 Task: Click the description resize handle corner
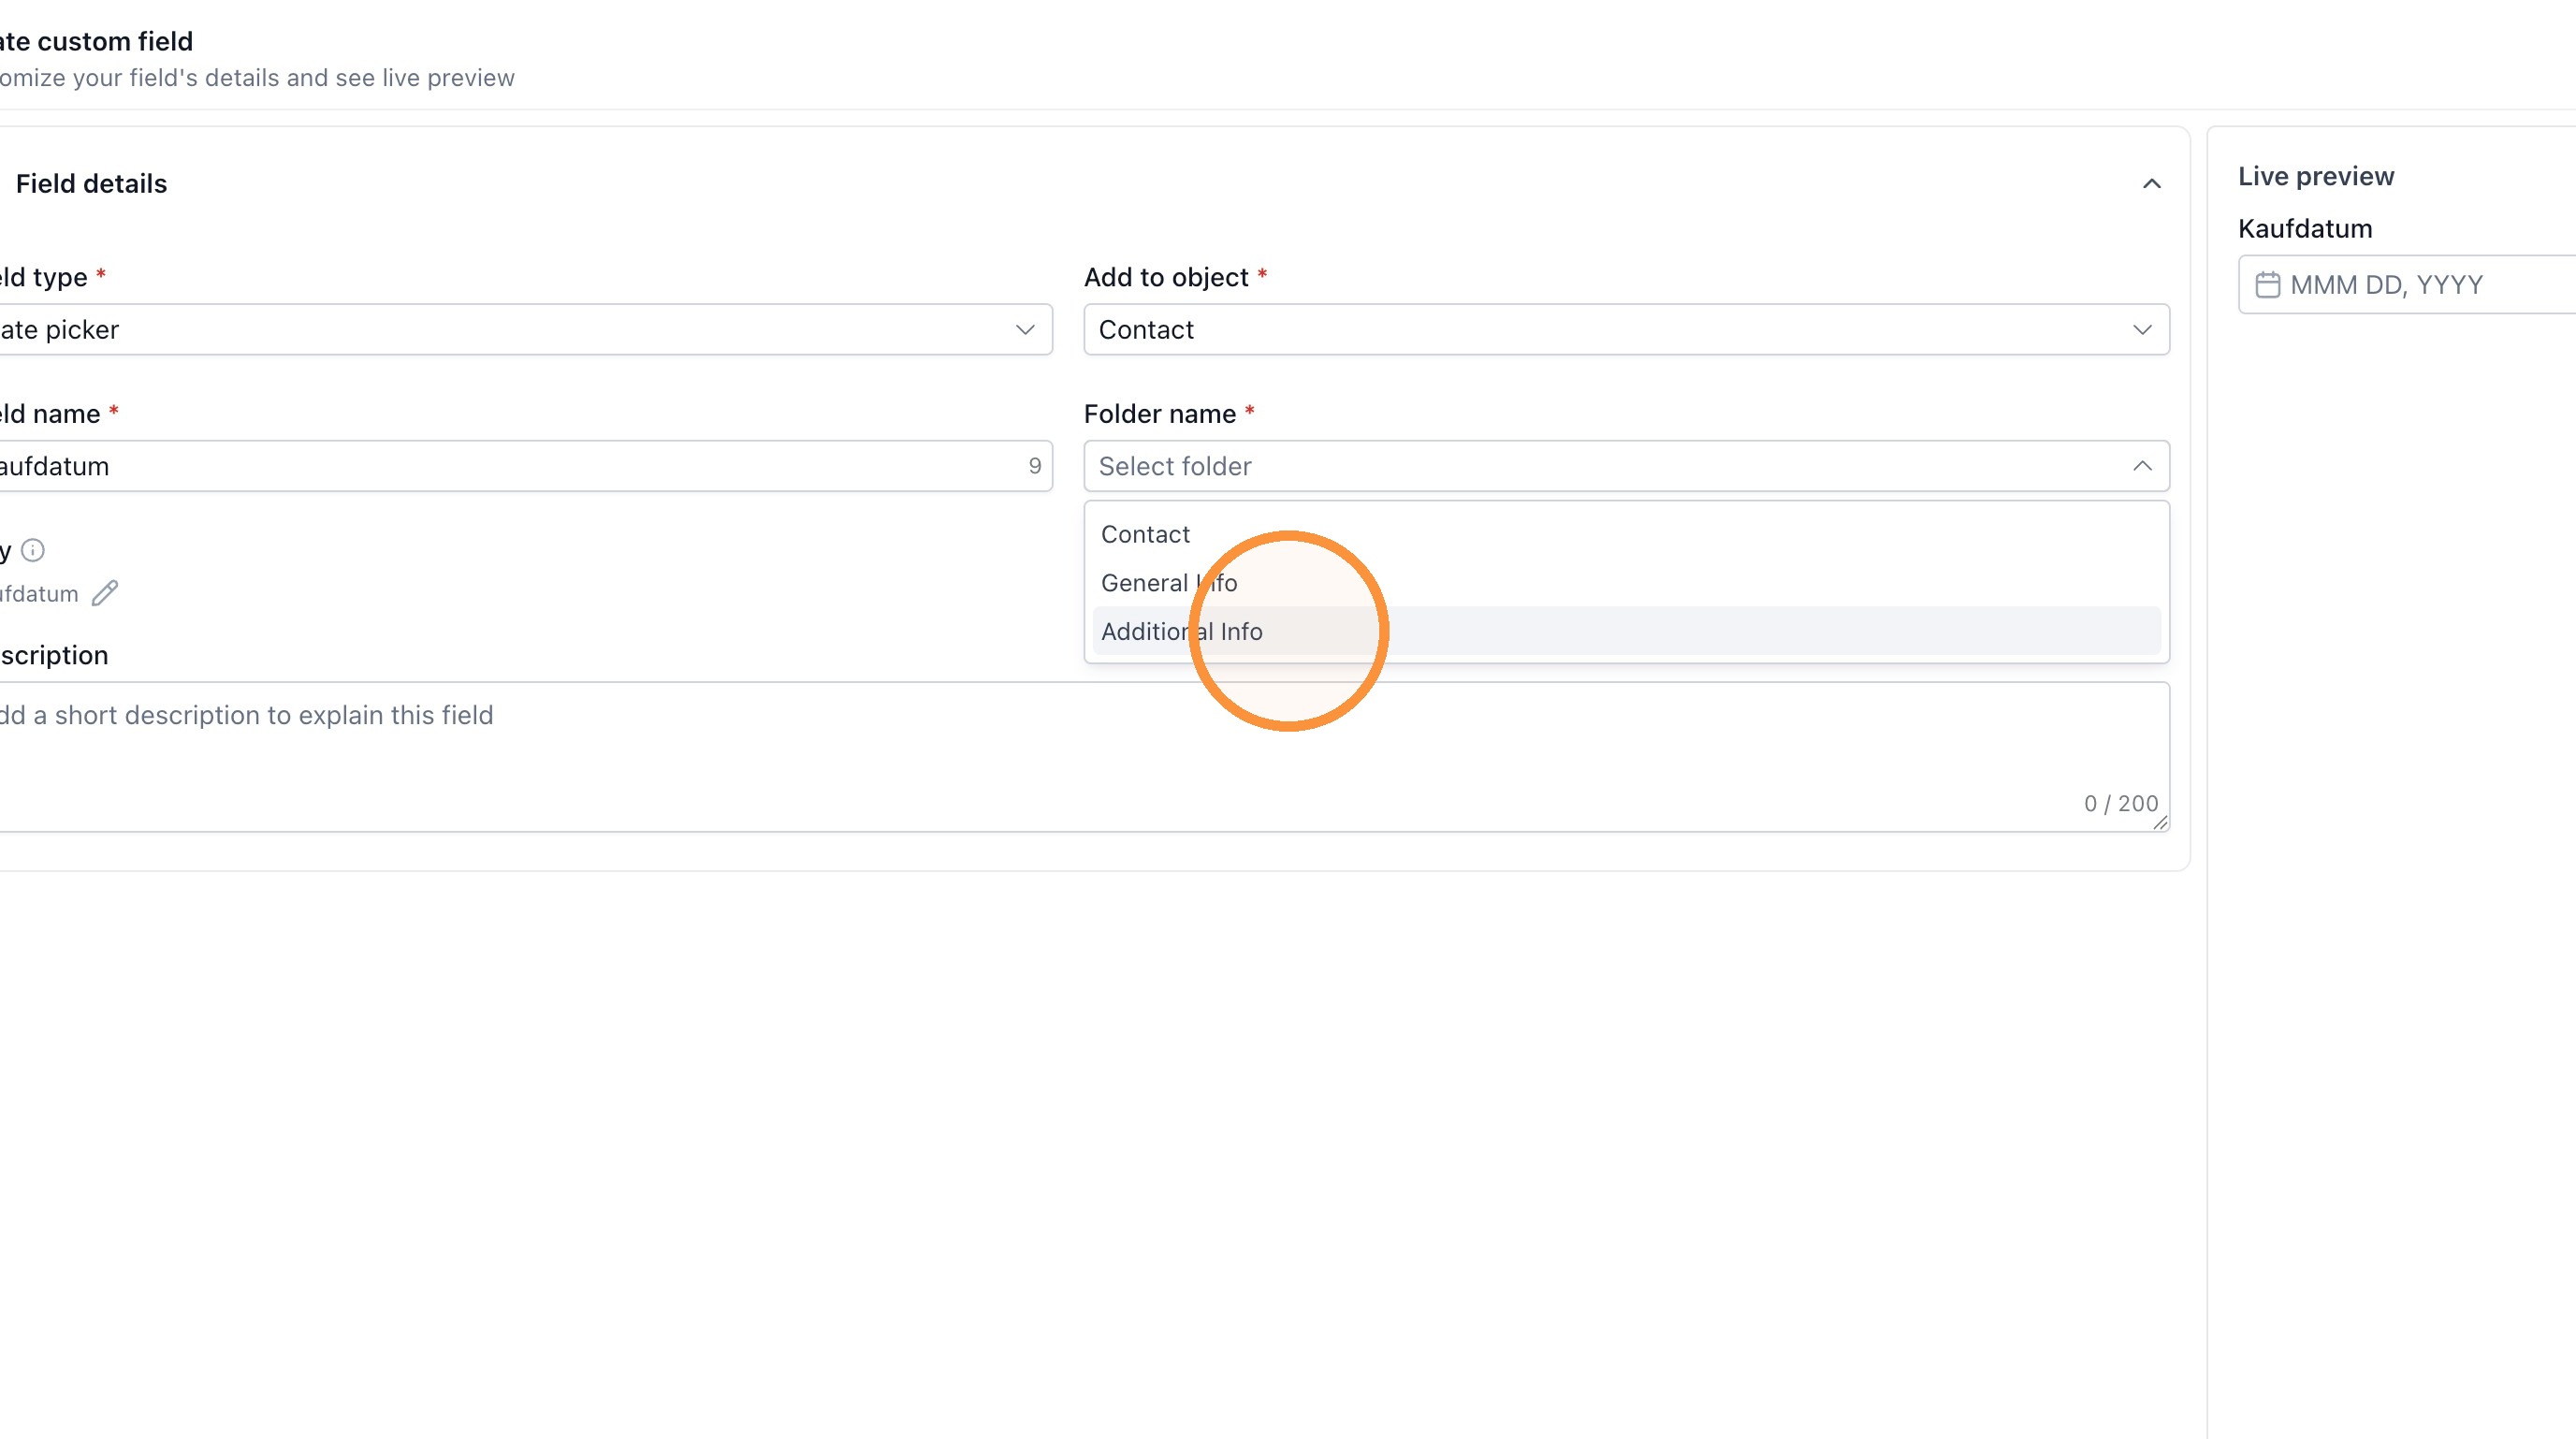pos(2160,822)
